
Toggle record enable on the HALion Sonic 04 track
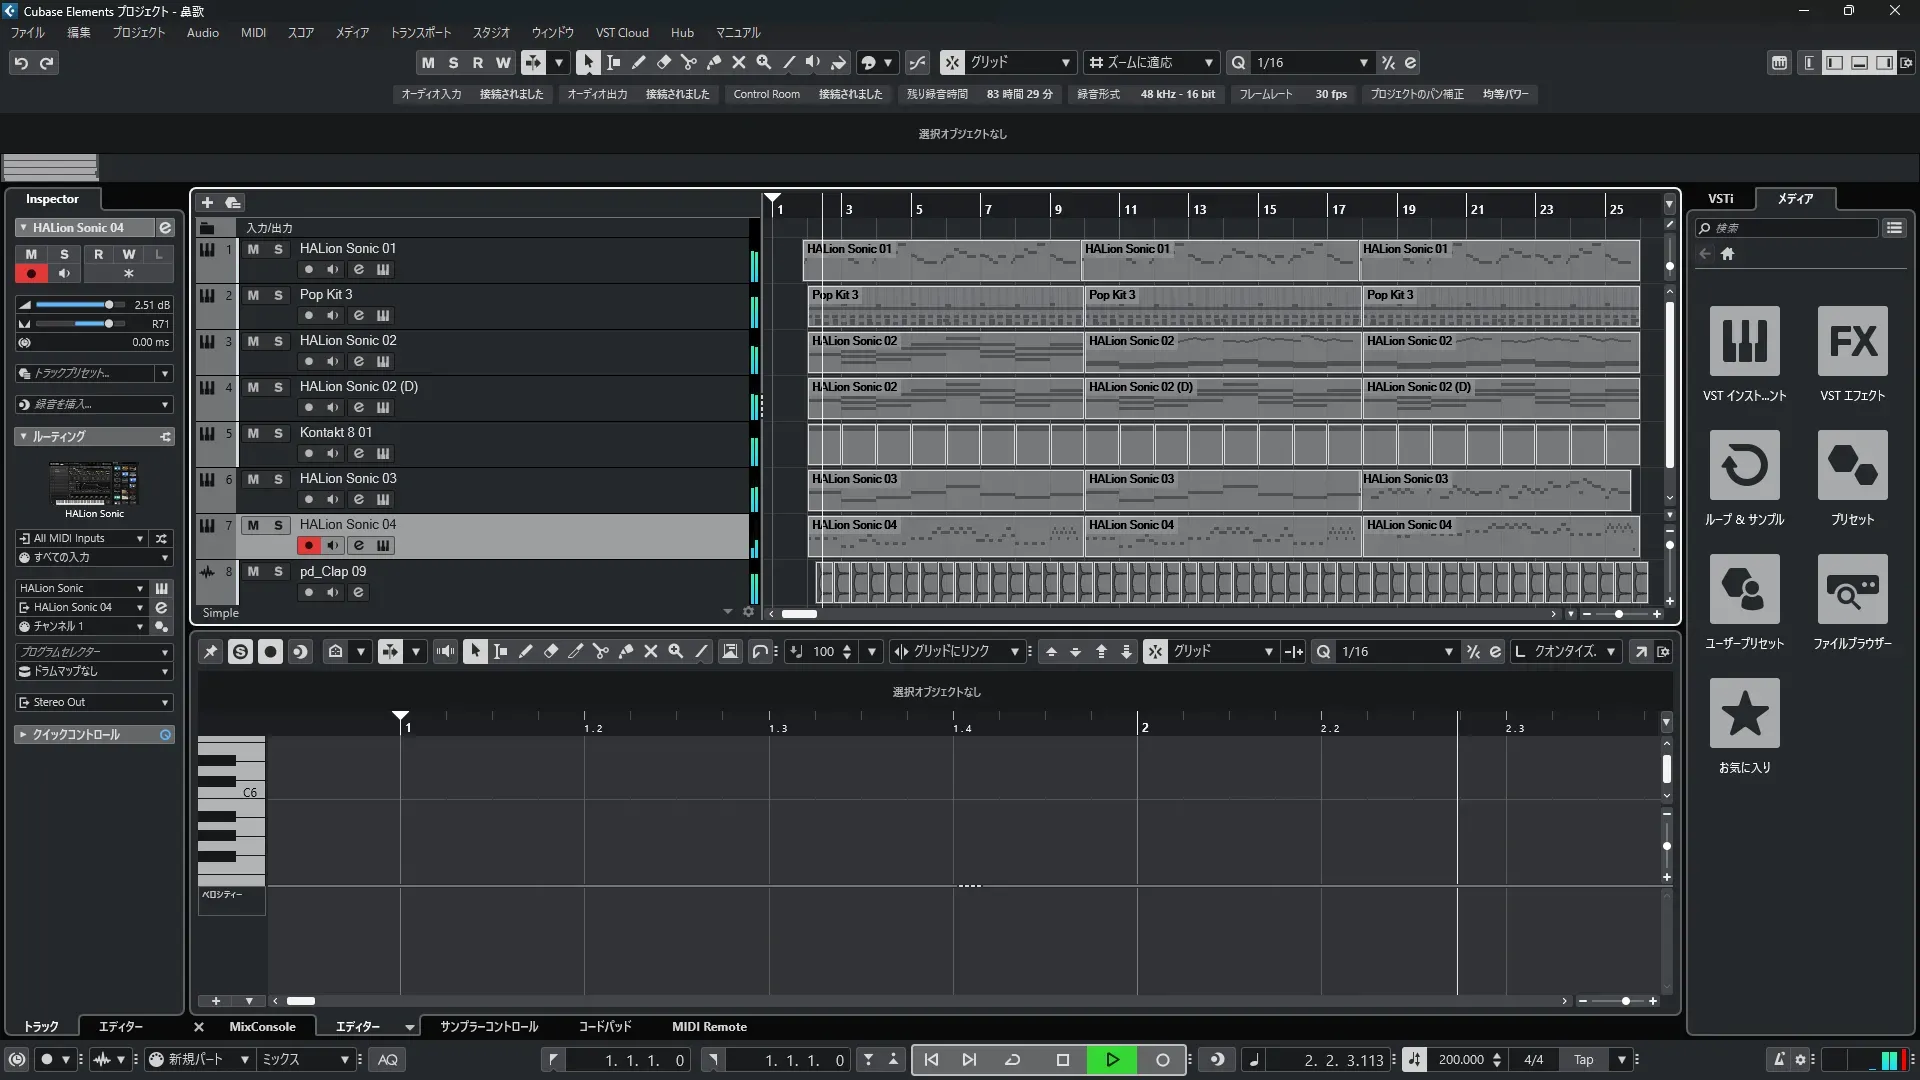pyautogui.click(x=308, y=545)
